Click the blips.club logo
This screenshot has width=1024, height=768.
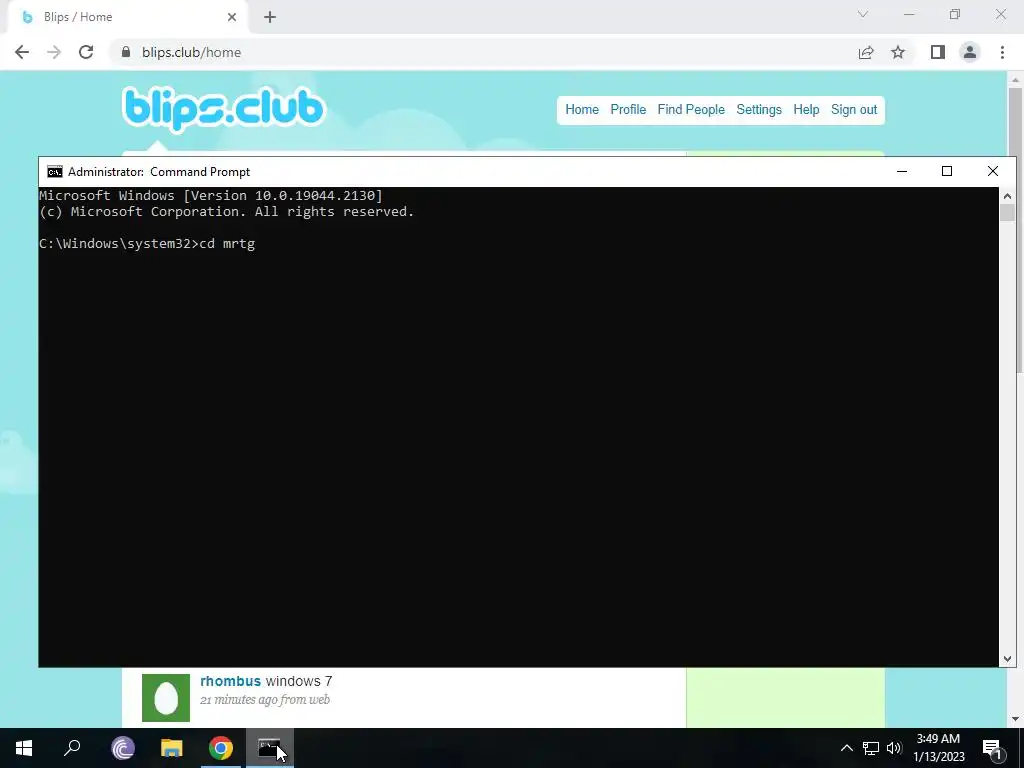click(x=223, y=109)
